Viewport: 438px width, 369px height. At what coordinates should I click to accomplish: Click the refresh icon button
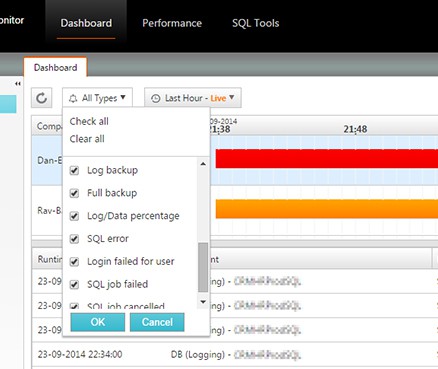click(x=42, y=98)
